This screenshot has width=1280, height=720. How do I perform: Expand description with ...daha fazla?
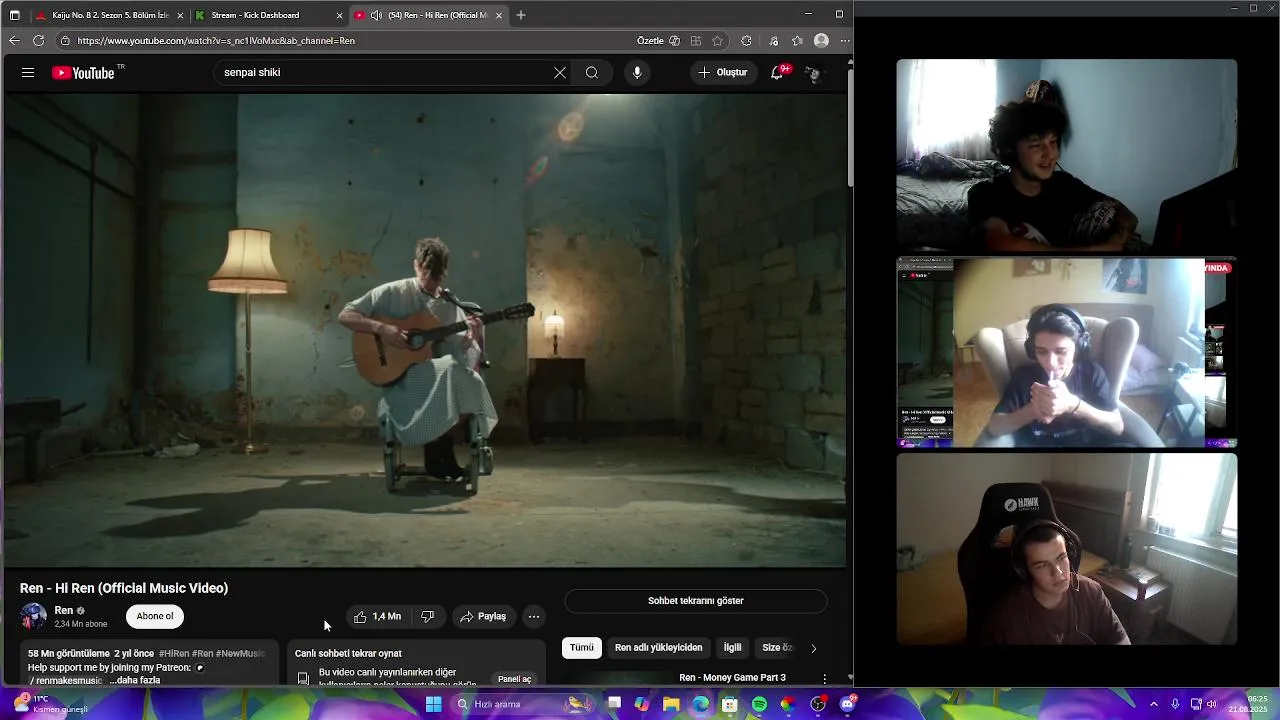coord(134,680)
